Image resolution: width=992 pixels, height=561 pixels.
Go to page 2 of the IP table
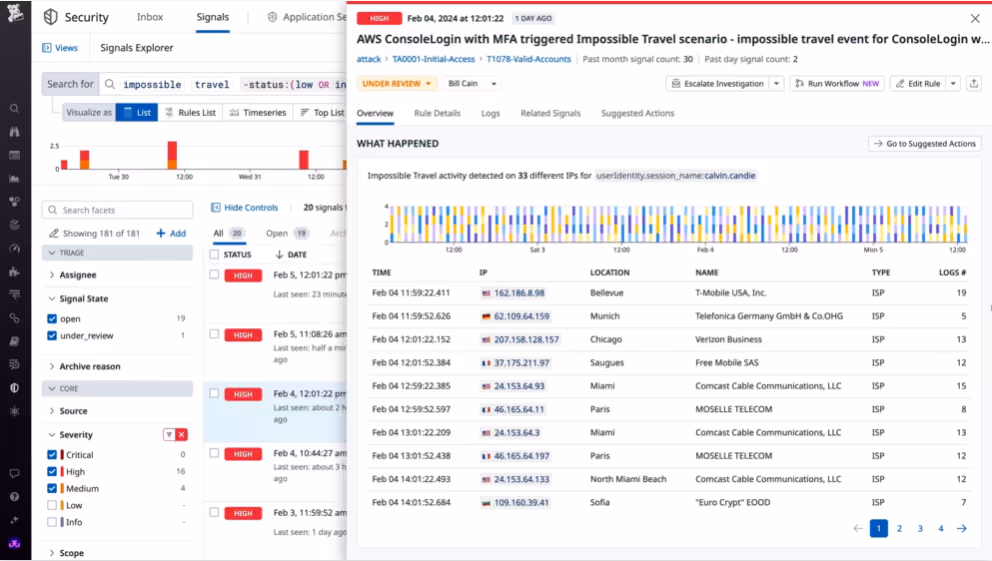[899, 529]
